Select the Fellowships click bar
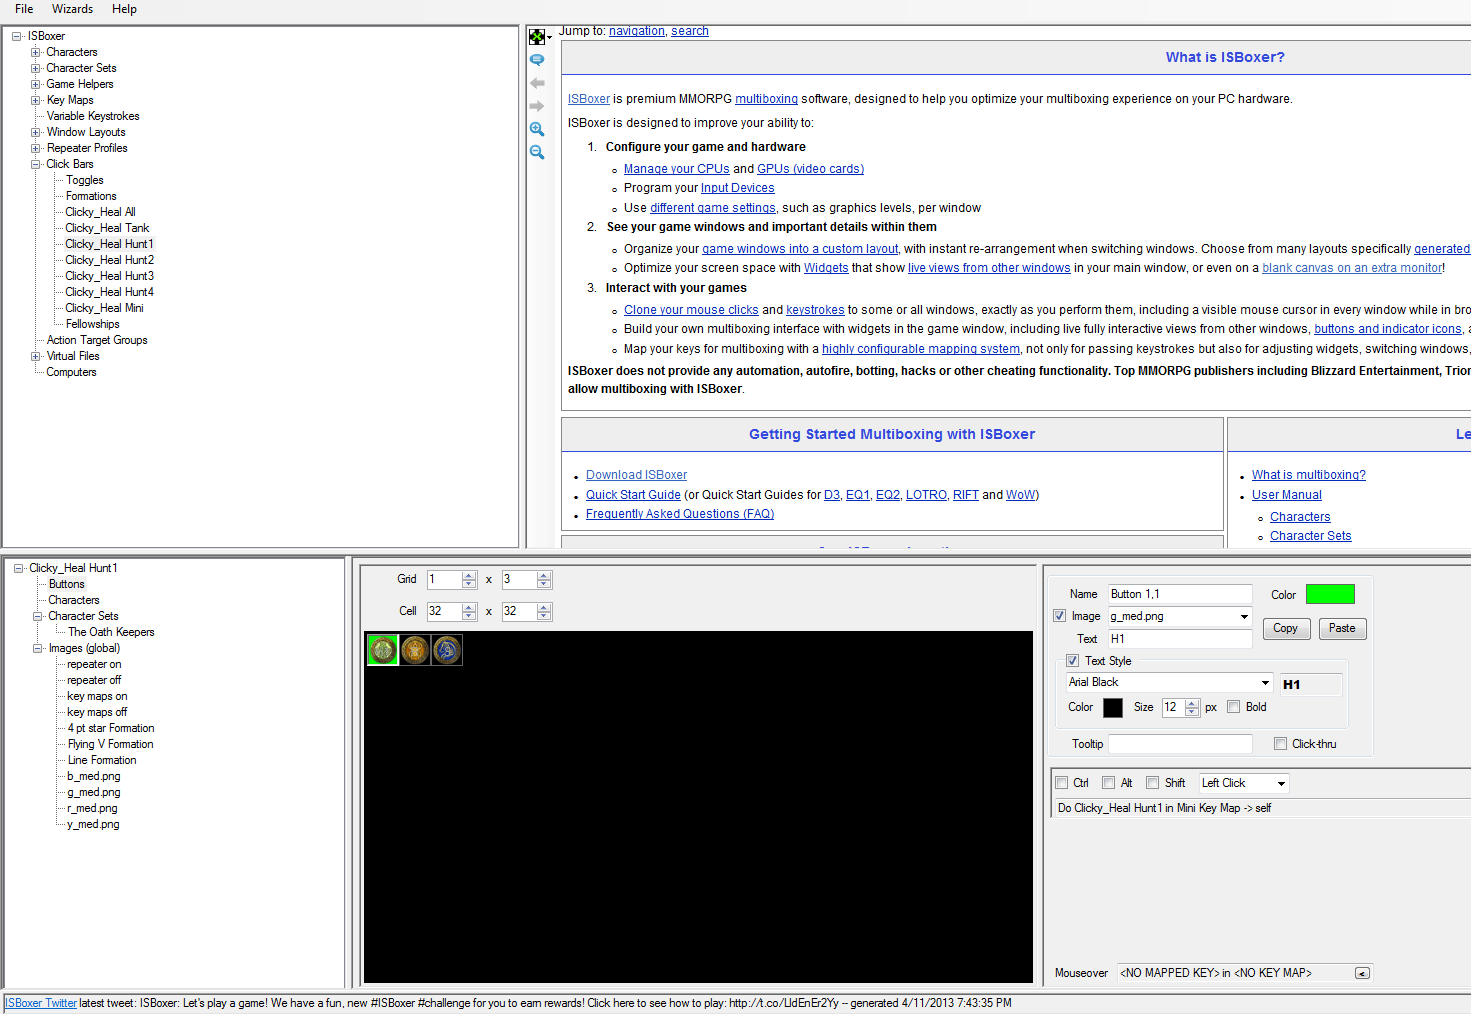1471x1014 pixels. click(93, 324)
